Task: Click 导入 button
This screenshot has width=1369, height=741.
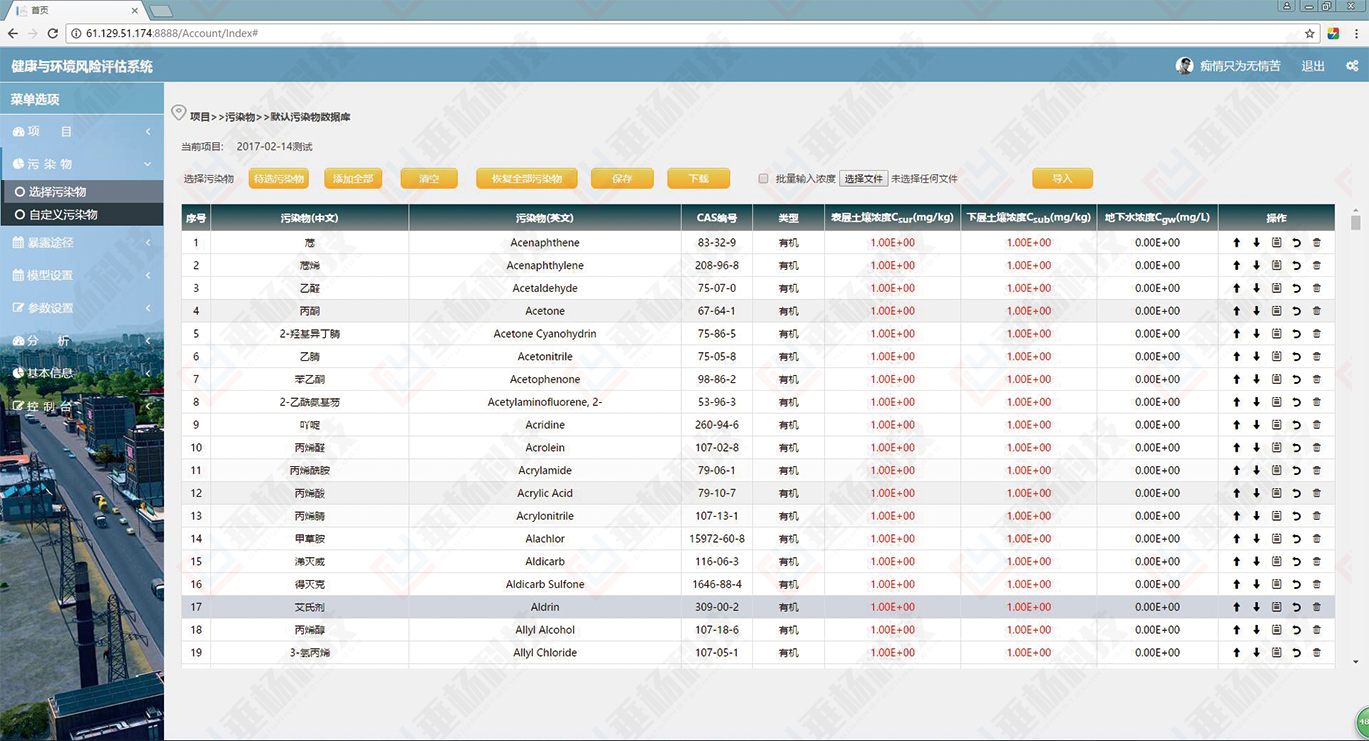Action: pyautogui.click(x=1062, y=179)
